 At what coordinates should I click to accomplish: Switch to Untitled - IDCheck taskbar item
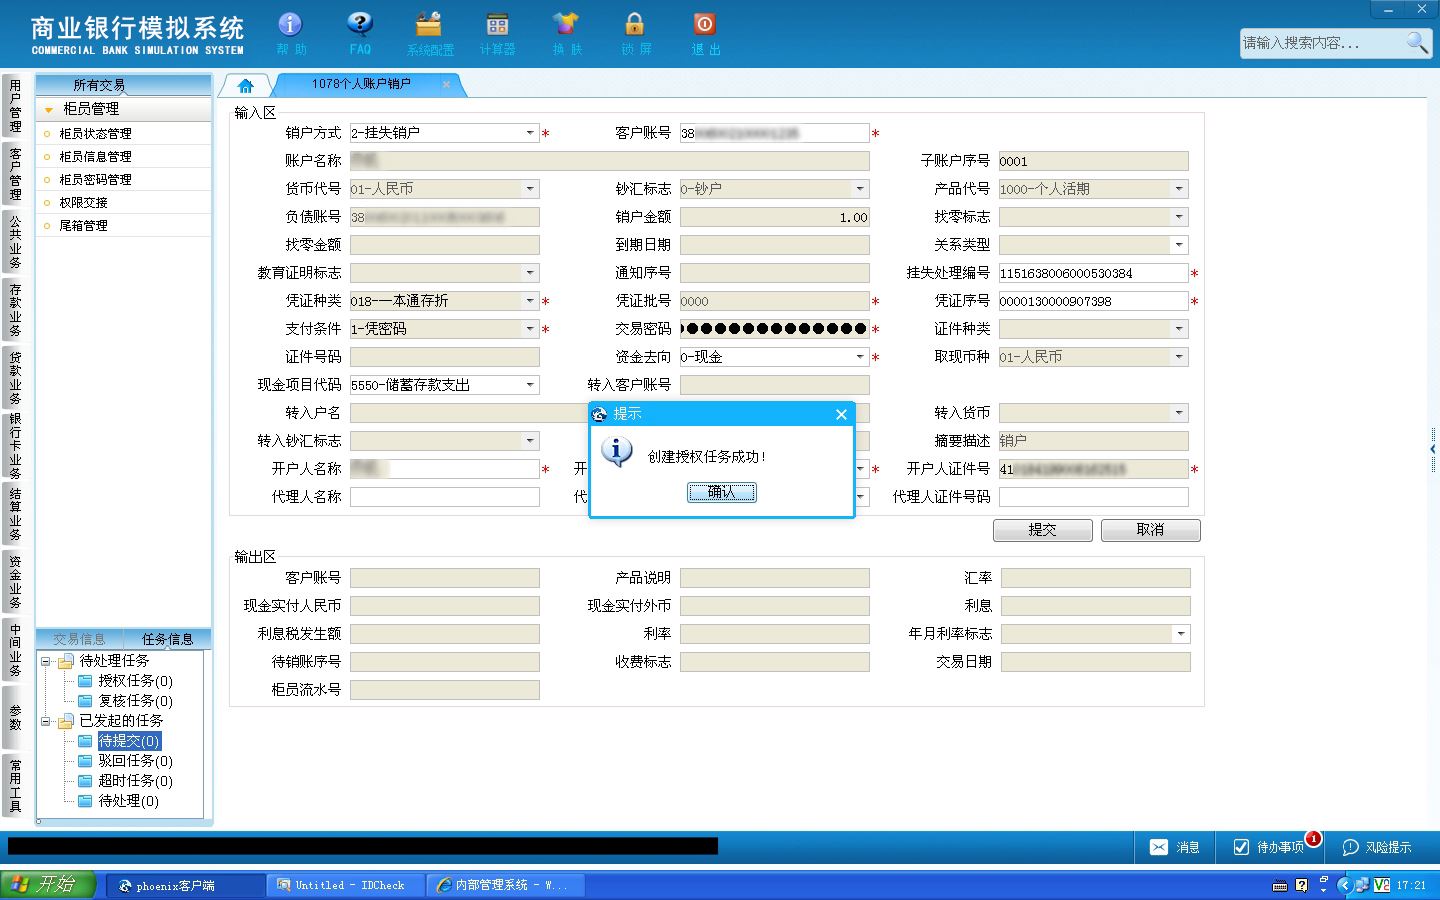click(x=346, y=885)
